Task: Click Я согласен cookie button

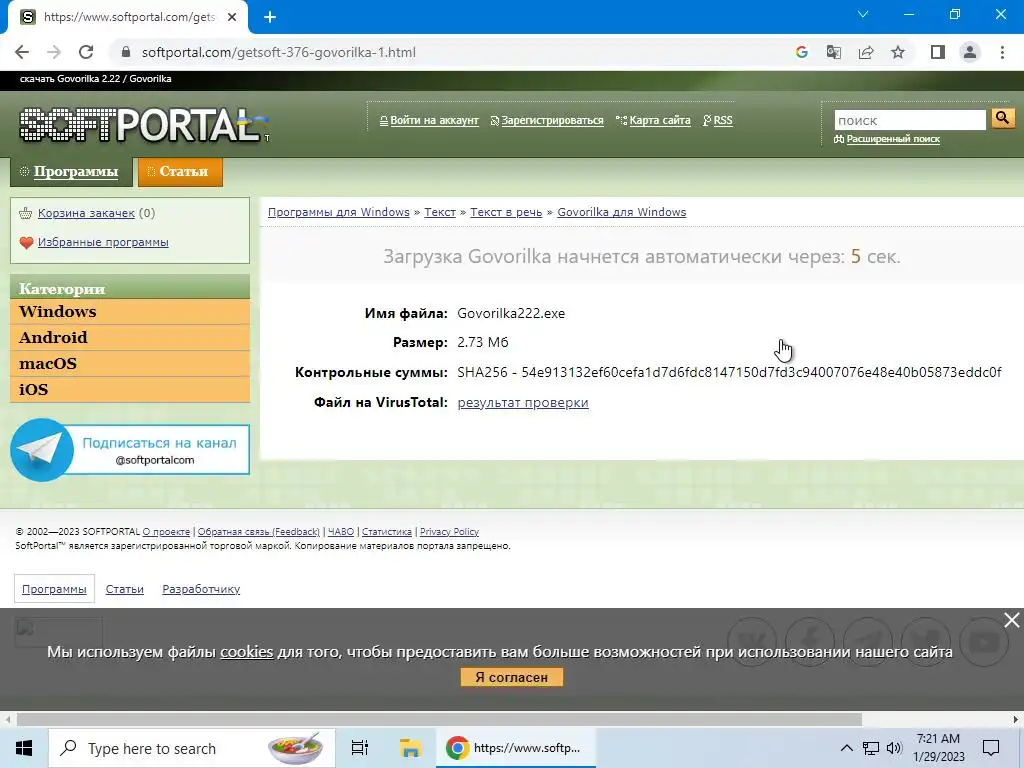Action: point(511,677)
